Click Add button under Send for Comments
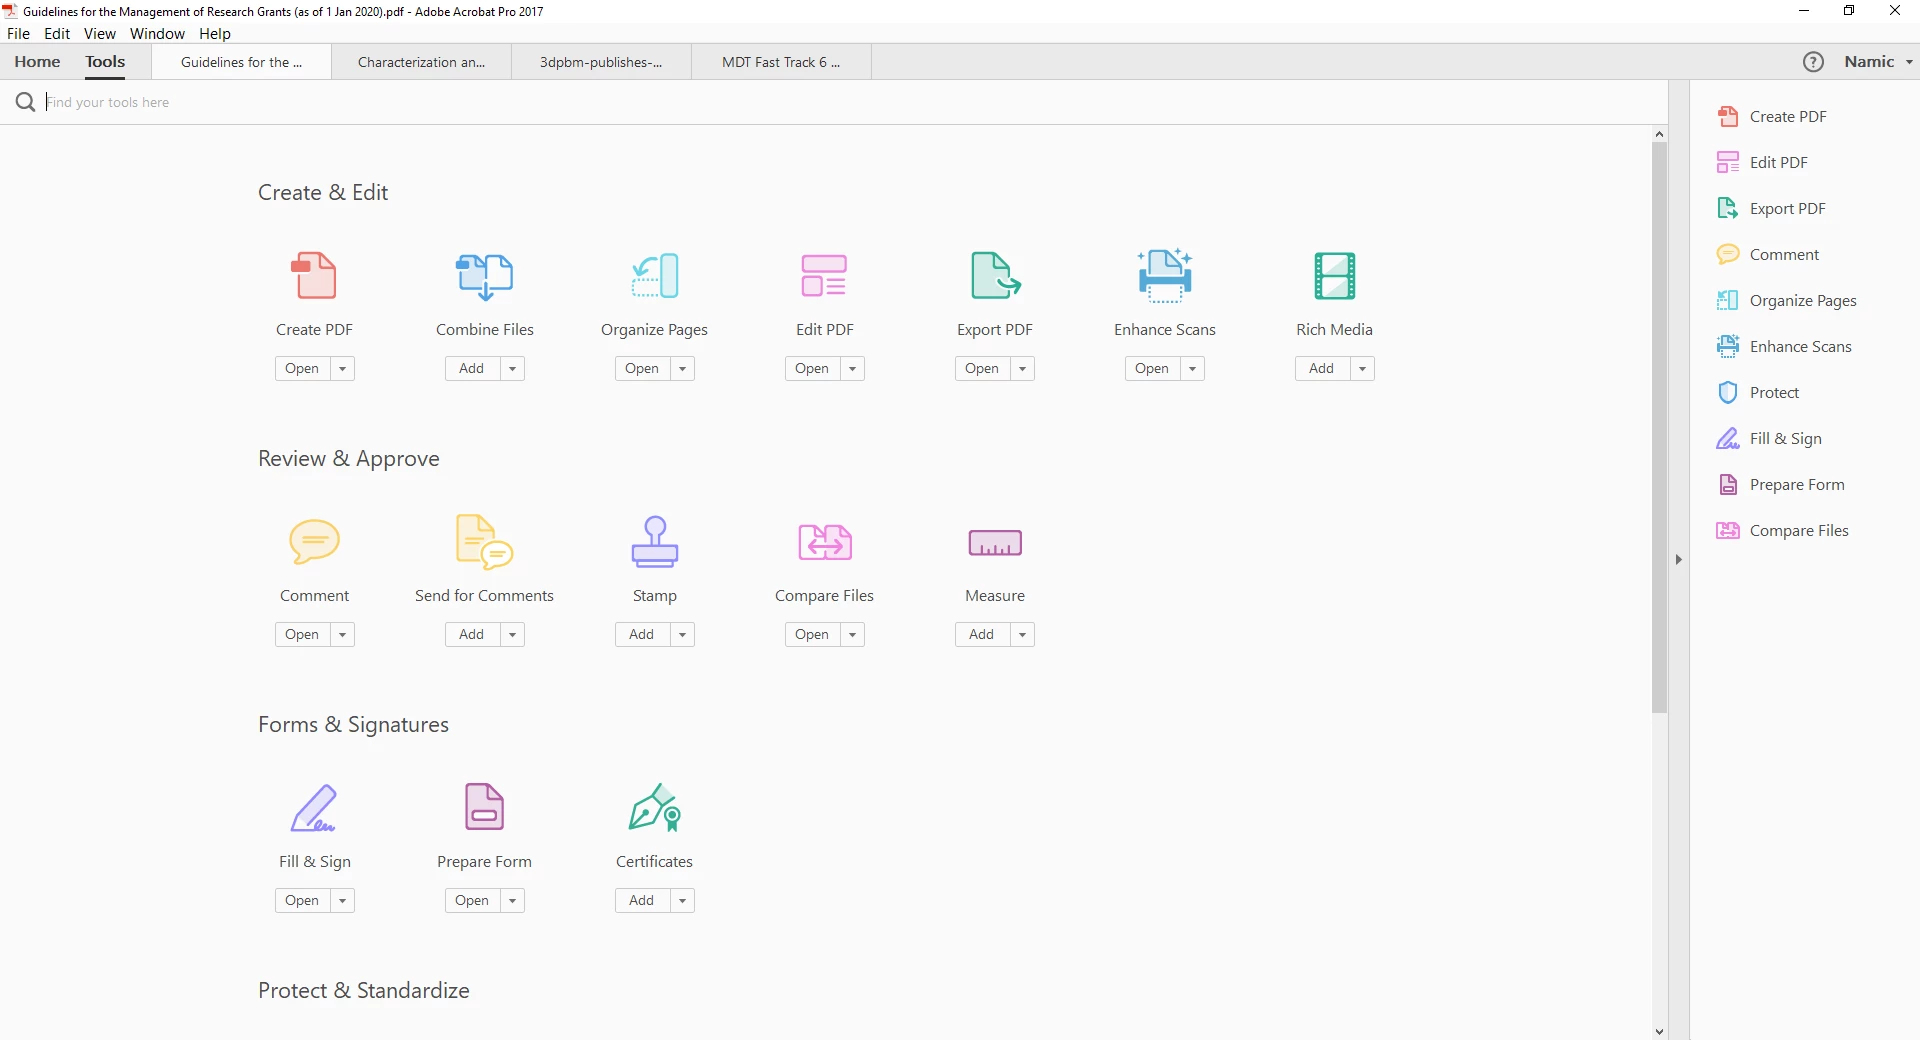 [472, 634]
